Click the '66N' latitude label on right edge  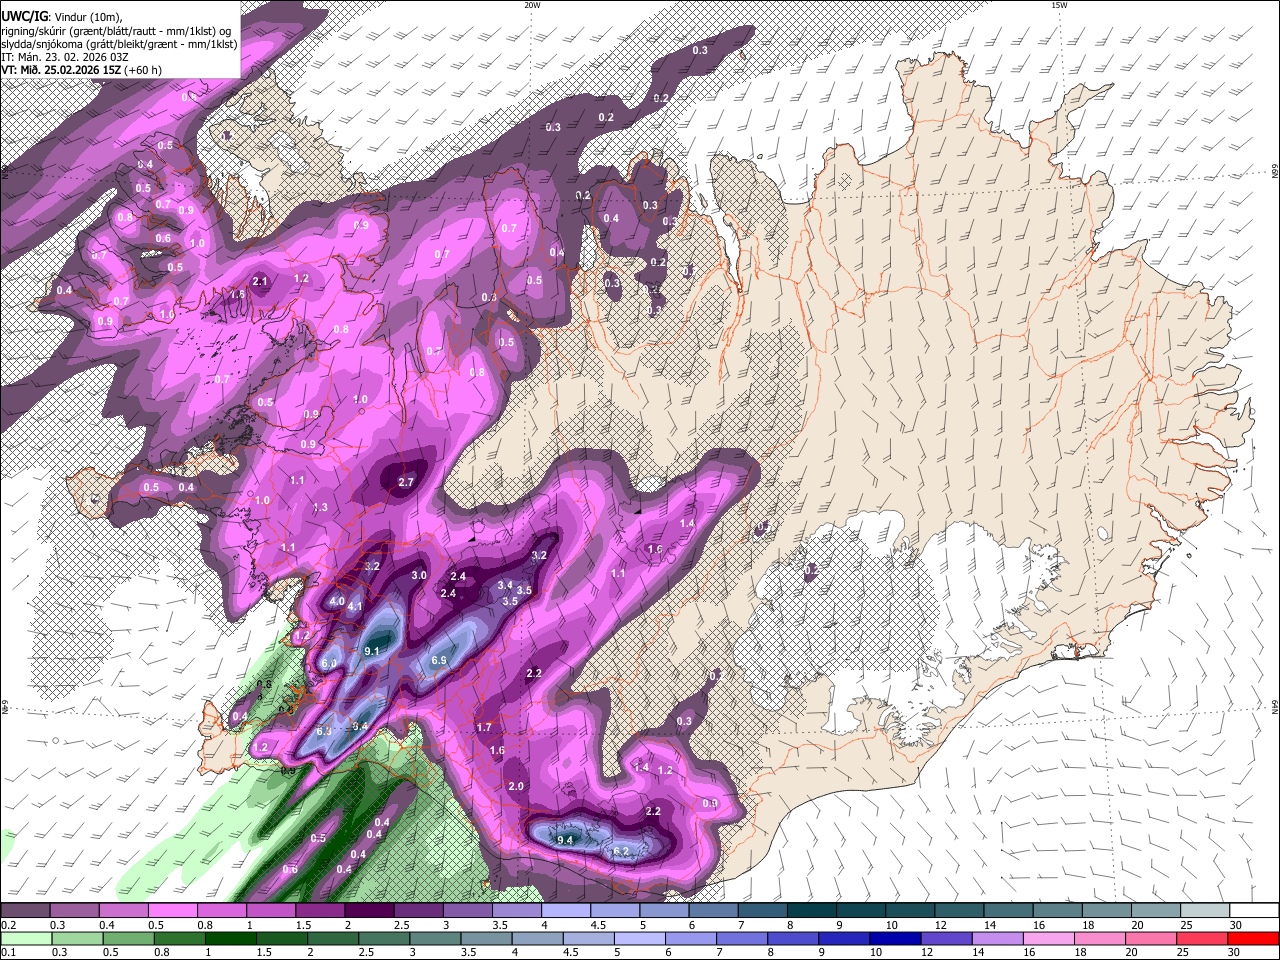point(1275,172)
